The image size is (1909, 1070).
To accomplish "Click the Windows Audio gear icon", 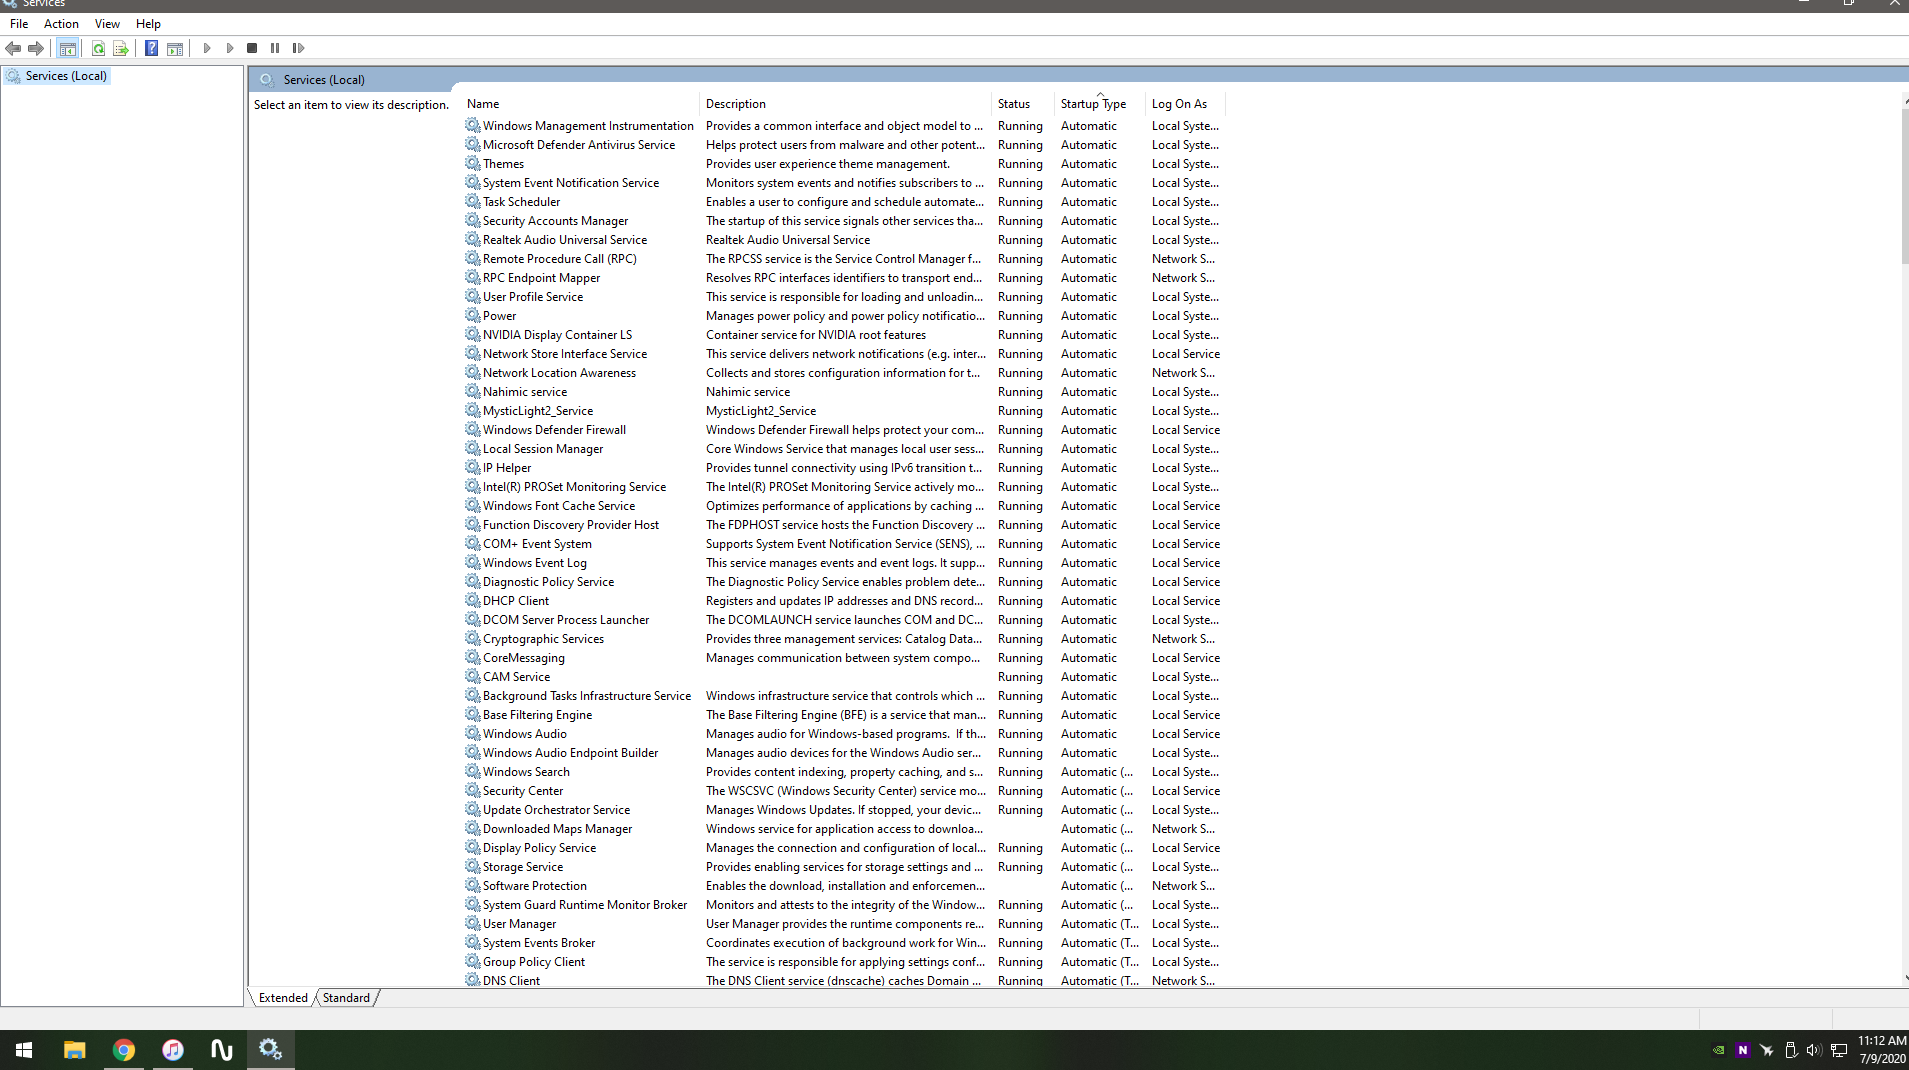I will pos(472,734).
